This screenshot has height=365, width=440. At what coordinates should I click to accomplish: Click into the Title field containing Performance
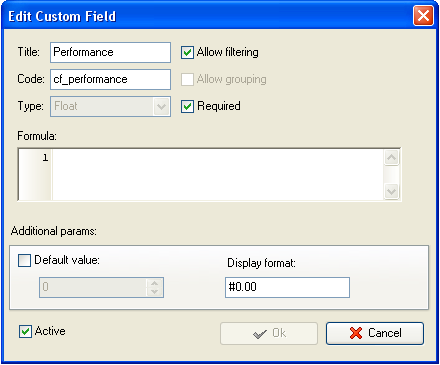pos(110,52)
